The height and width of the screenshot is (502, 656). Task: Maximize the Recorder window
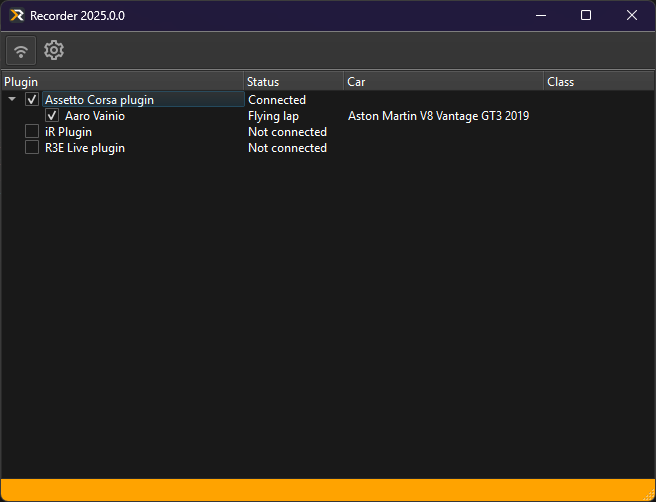(586, 16)
